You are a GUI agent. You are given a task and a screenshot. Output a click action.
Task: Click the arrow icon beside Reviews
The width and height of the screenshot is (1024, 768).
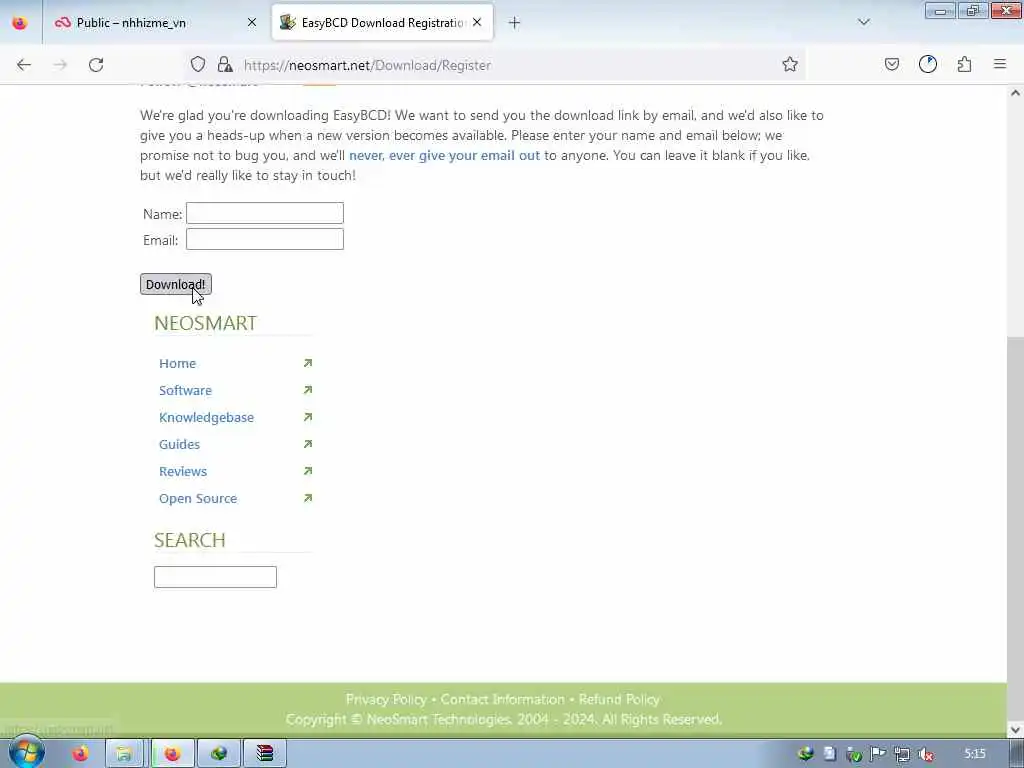tap(308, 471)
